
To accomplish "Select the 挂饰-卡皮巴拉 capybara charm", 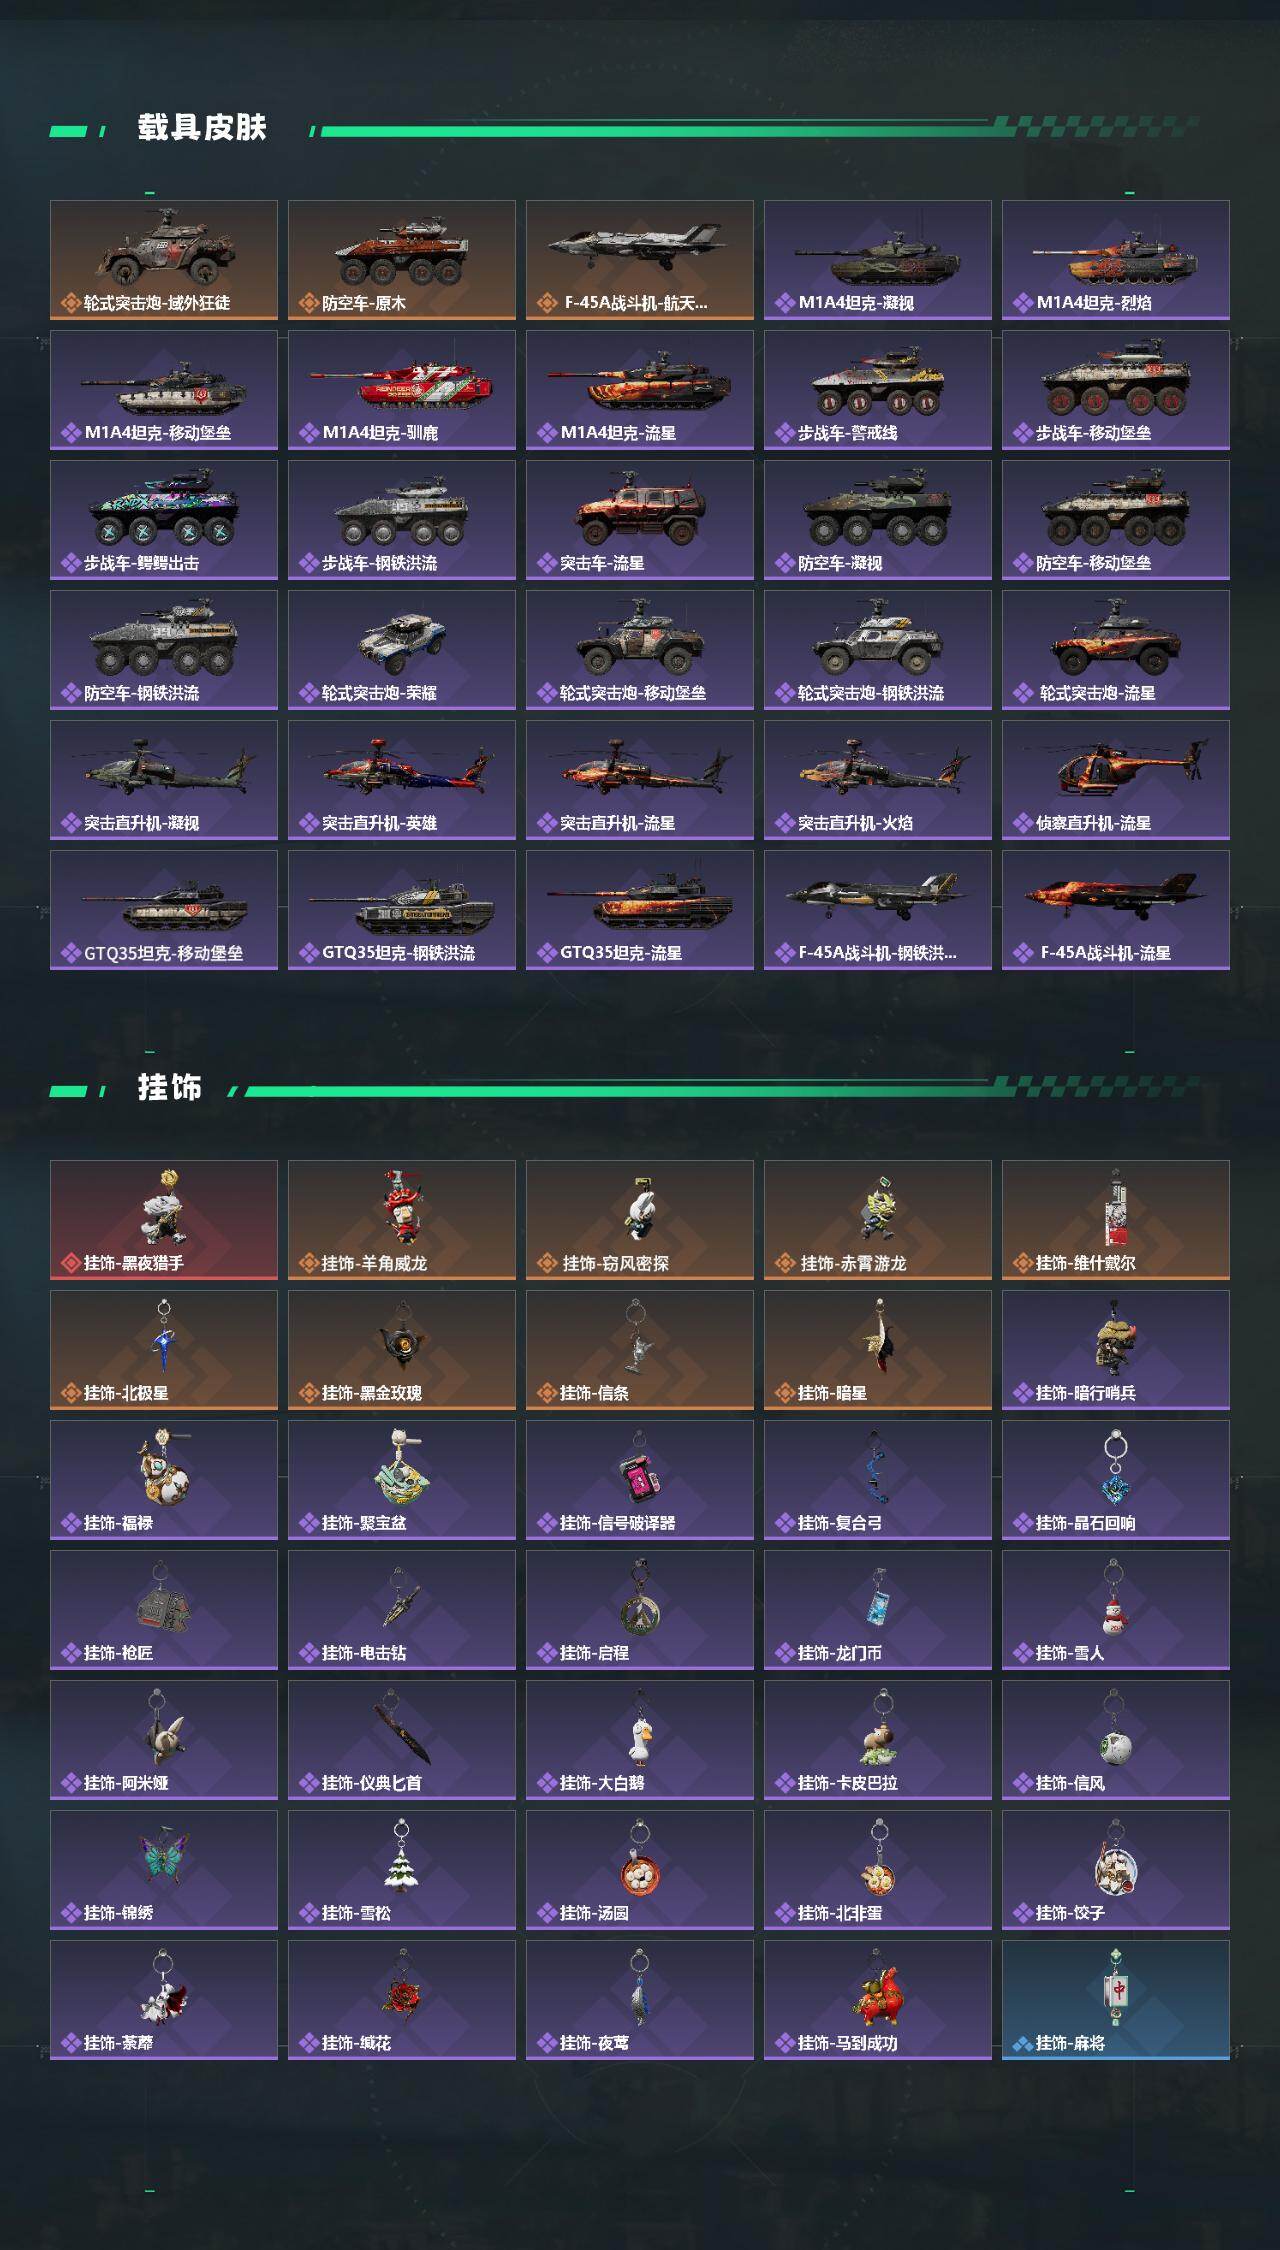I will (878, 1740).
